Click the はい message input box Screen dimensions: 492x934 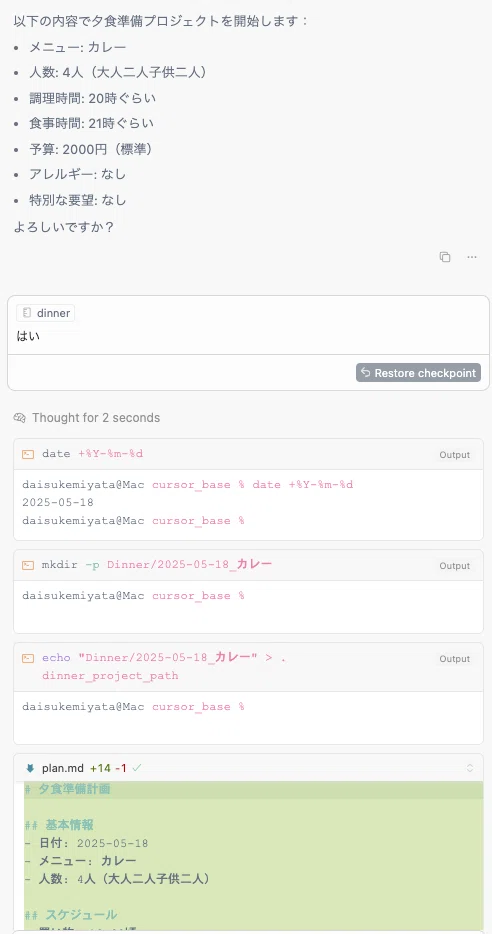[x=248, y=336]
